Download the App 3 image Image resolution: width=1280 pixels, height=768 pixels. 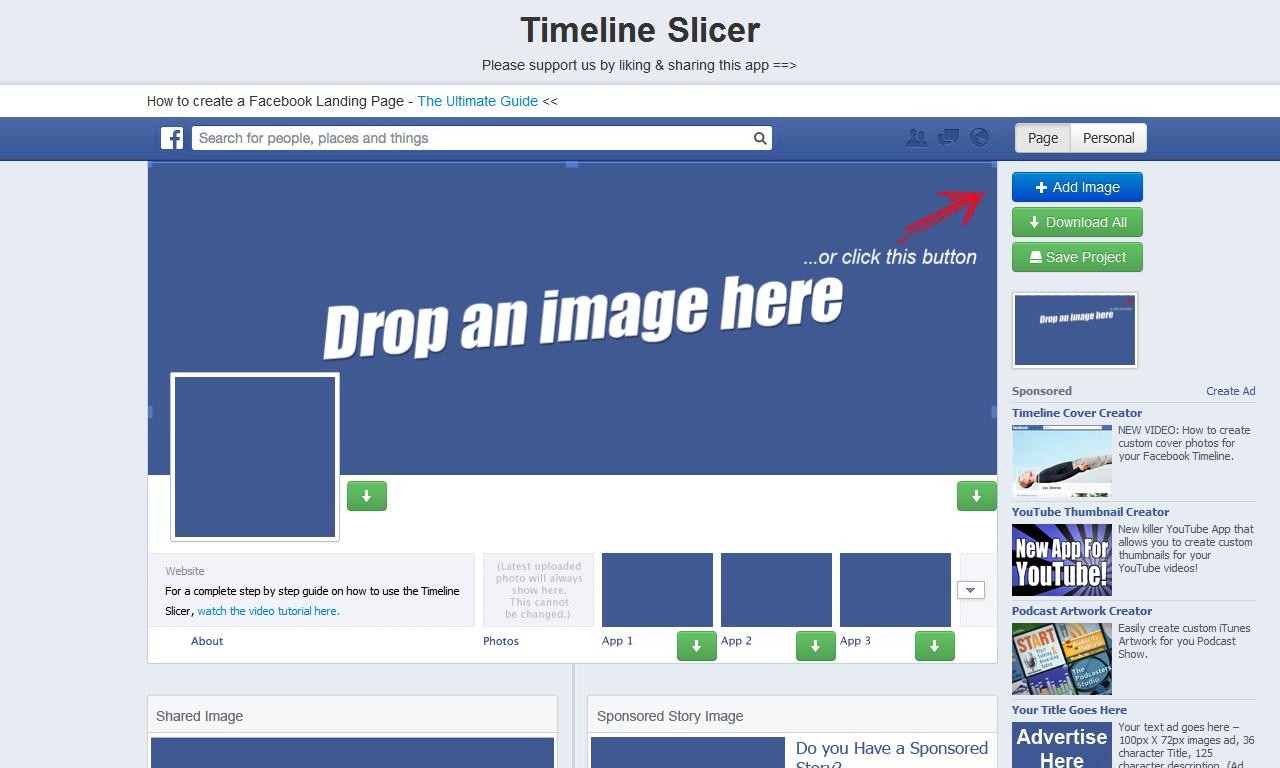click(x=934, y=646)
